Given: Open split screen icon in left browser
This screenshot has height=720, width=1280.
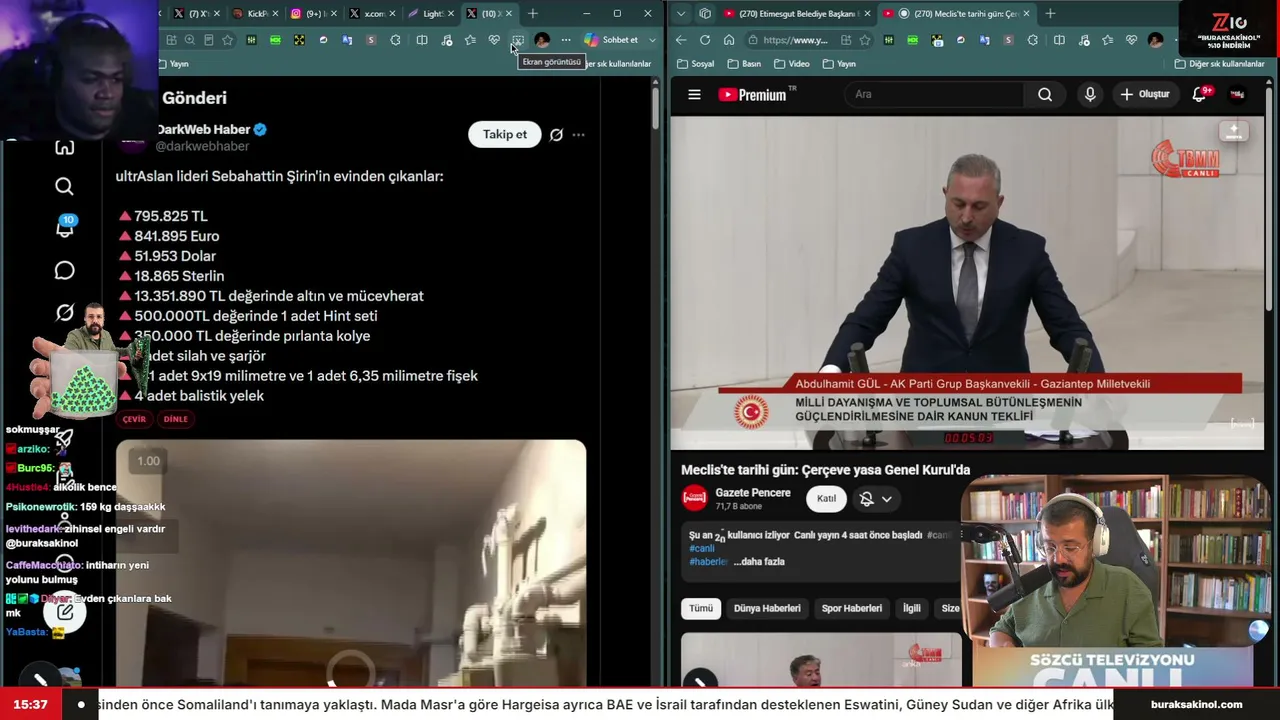Looking at the screenshot, I should pos(422,40).
